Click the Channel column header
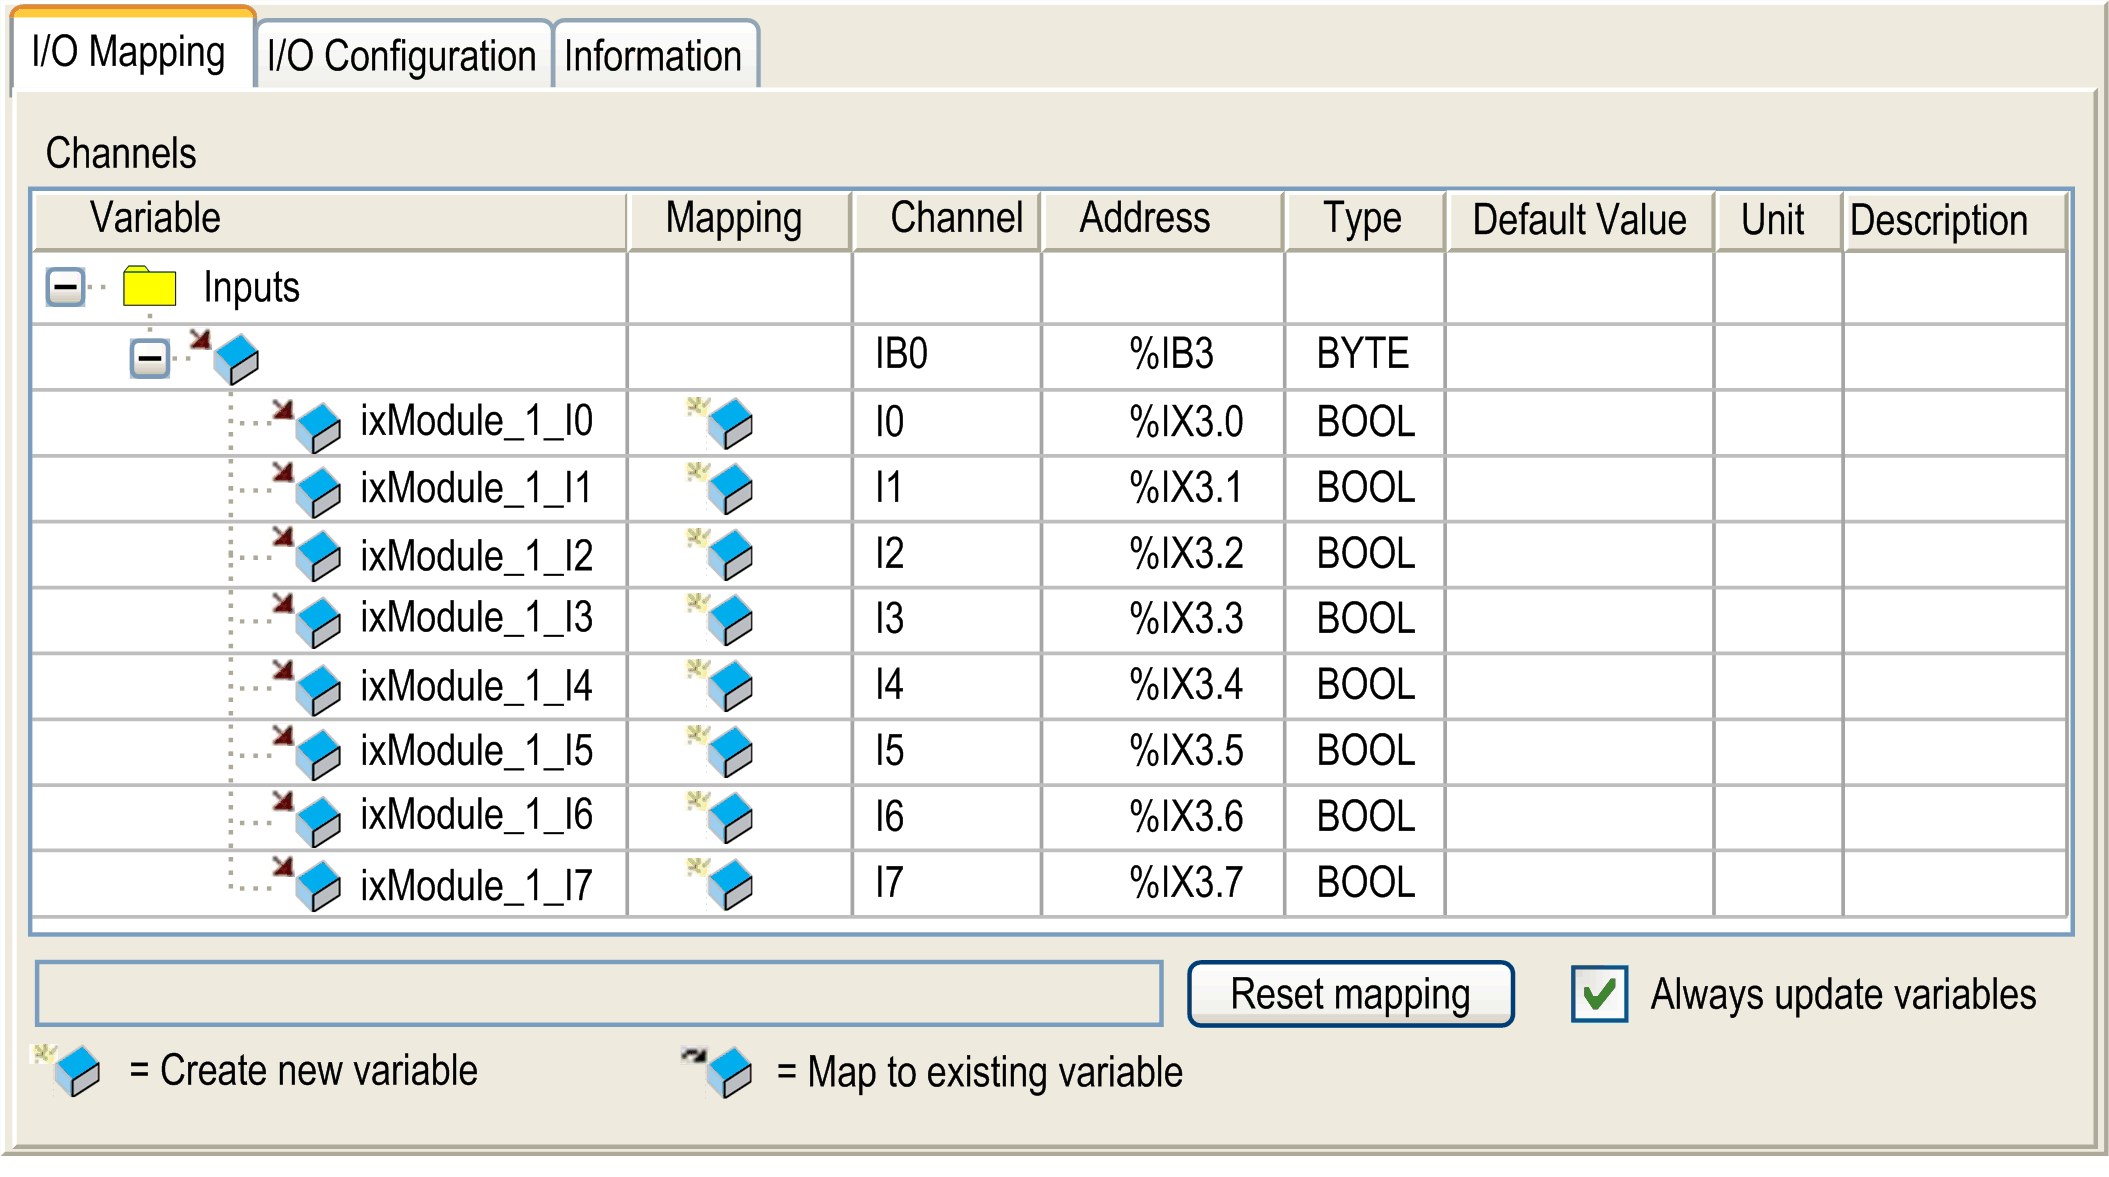 click(946, 220)
